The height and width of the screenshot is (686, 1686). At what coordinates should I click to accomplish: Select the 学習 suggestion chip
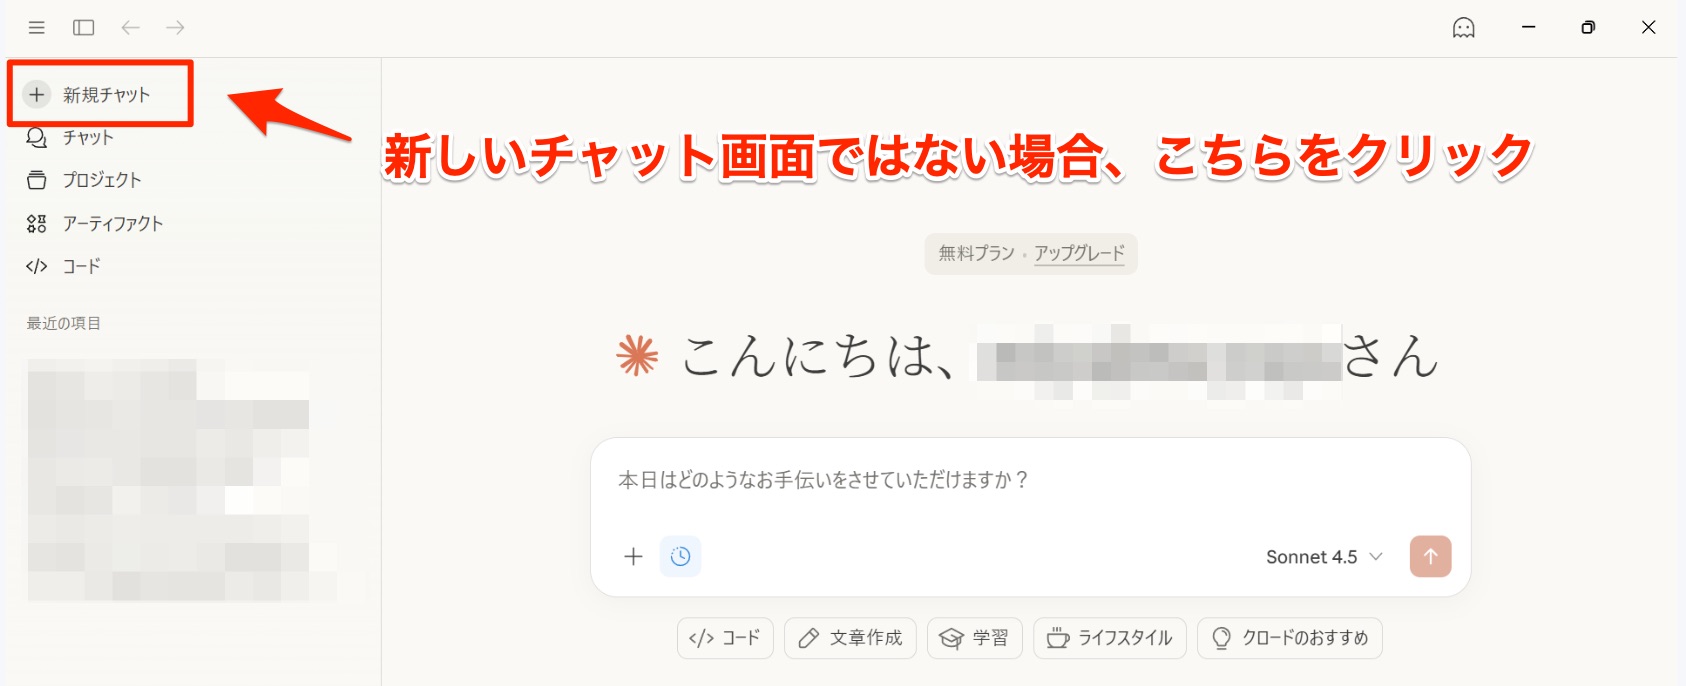(974, 638)
